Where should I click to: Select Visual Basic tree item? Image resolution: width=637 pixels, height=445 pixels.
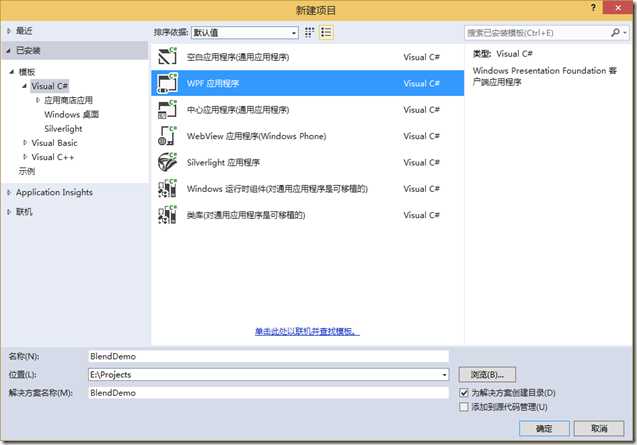pyautogui.click(x=54, y=143)
